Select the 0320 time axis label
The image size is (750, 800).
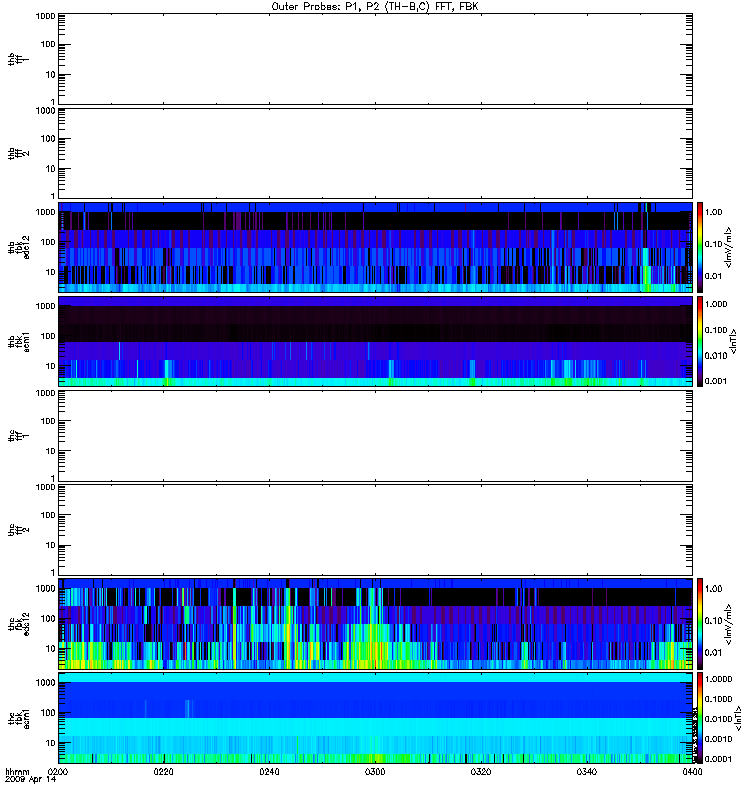[481, 772]
